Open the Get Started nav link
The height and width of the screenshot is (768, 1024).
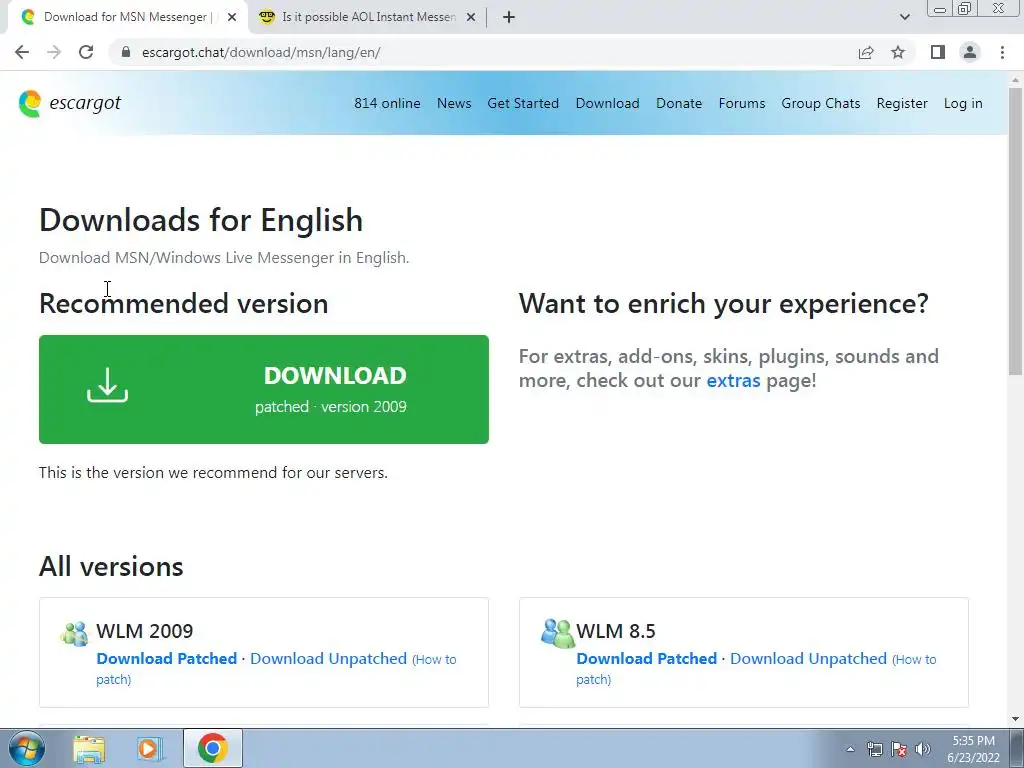click(523, 103)
